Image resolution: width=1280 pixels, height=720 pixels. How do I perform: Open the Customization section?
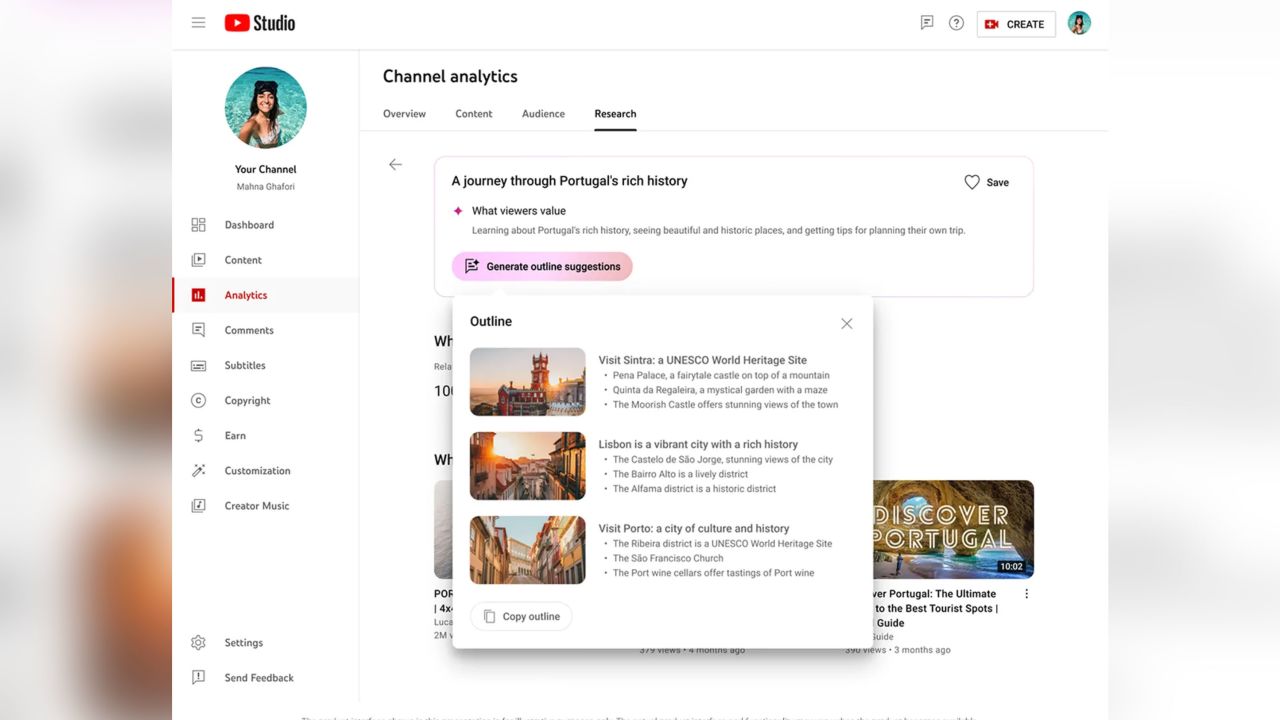[x=256, y=470]
